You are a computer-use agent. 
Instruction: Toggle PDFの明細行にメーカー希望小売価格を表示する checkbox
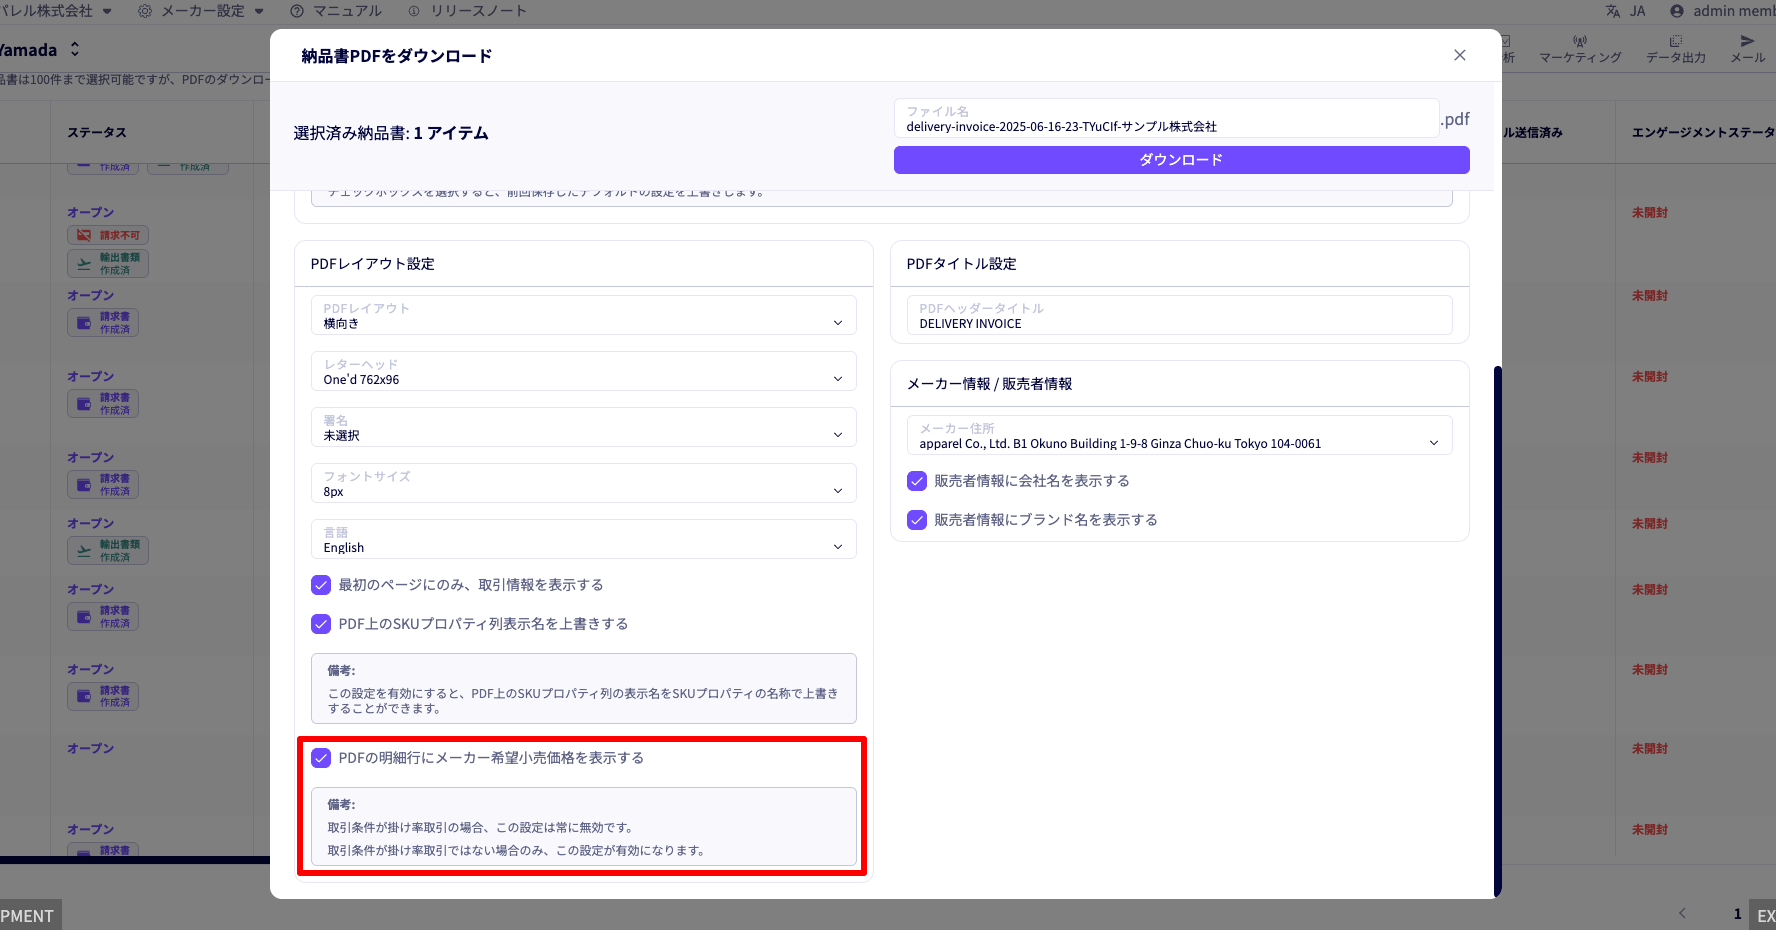pyautogui.click(x=321, y=758)
